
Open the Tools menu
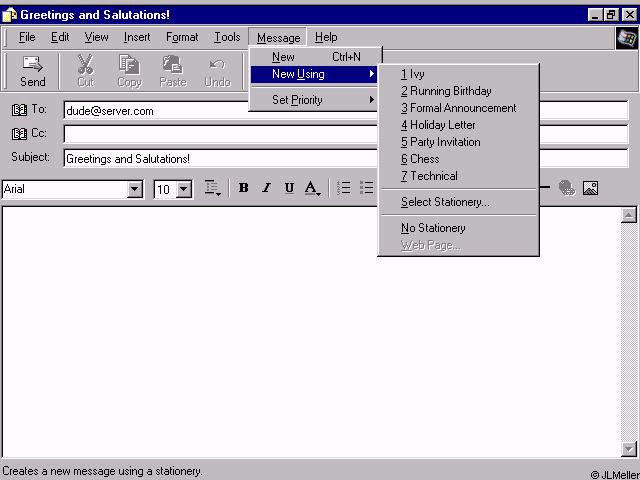pos(227,37)
